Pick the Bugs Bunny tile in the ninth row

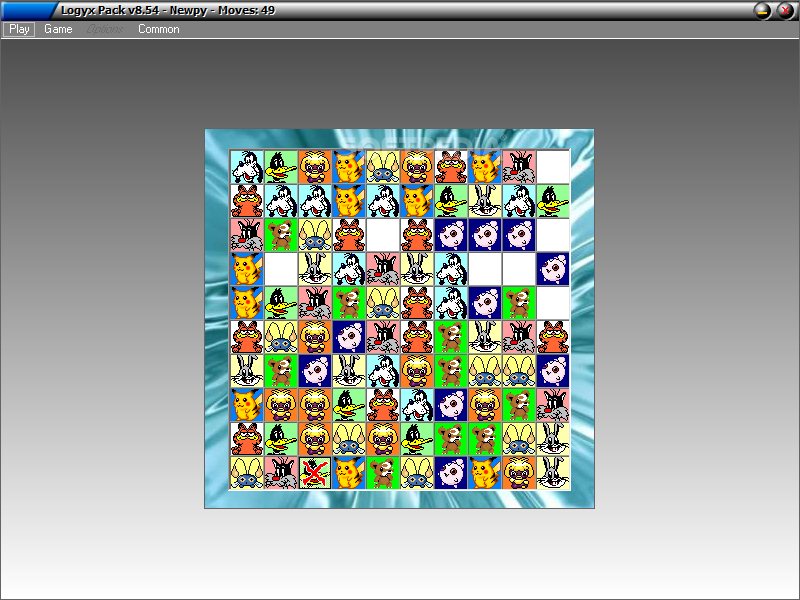553,439
